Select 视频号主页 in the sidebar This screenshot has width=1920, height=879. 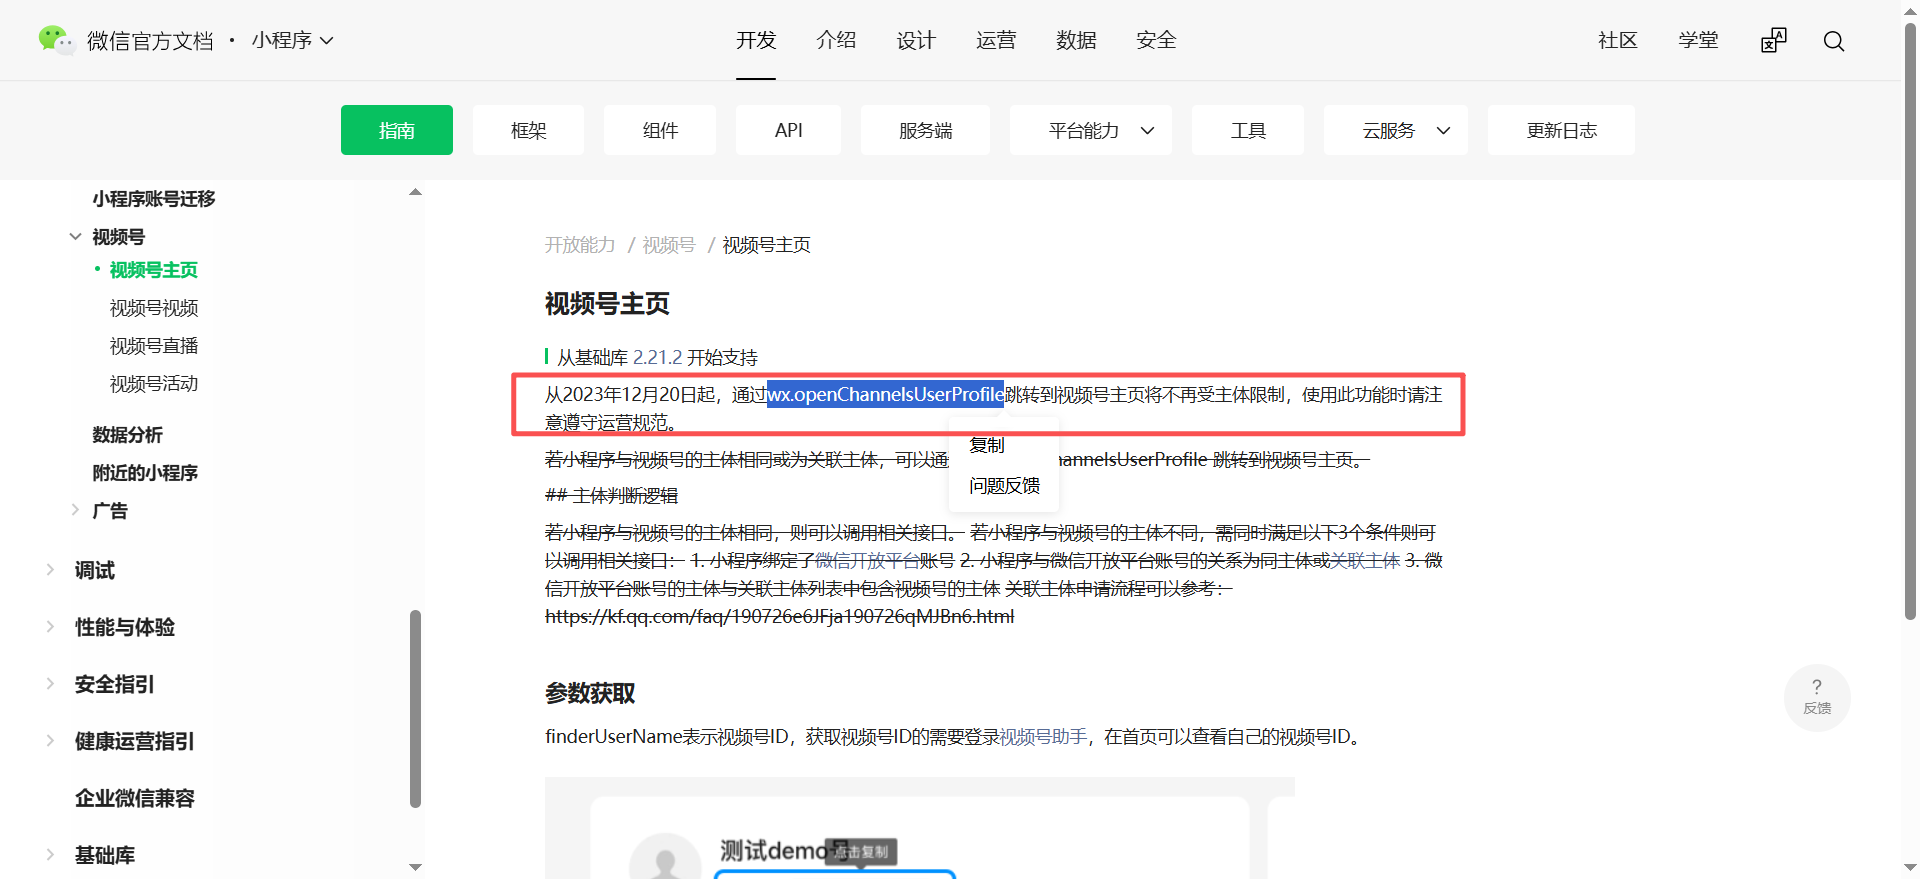tap(154, 270)
